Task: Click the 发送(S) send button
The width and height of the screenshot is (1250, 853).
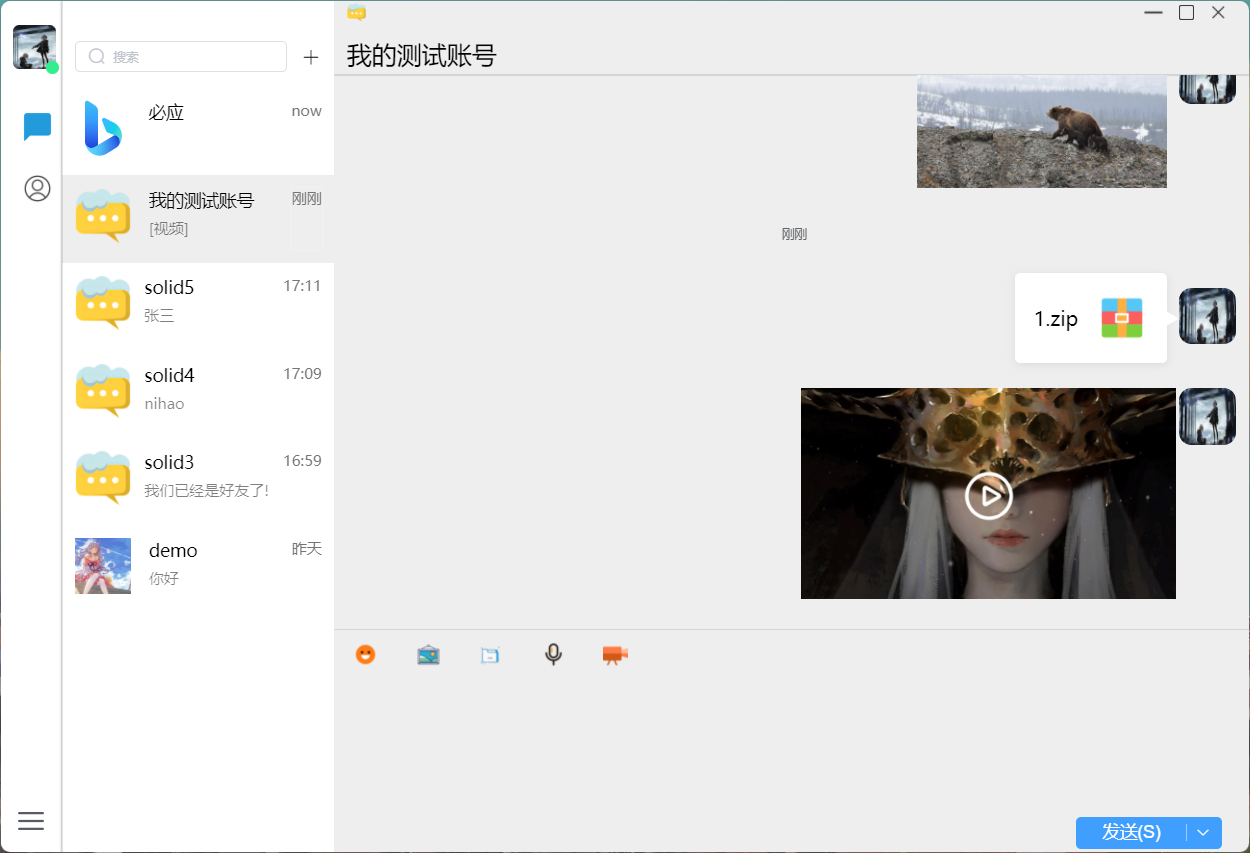Action: (1131, 832)
